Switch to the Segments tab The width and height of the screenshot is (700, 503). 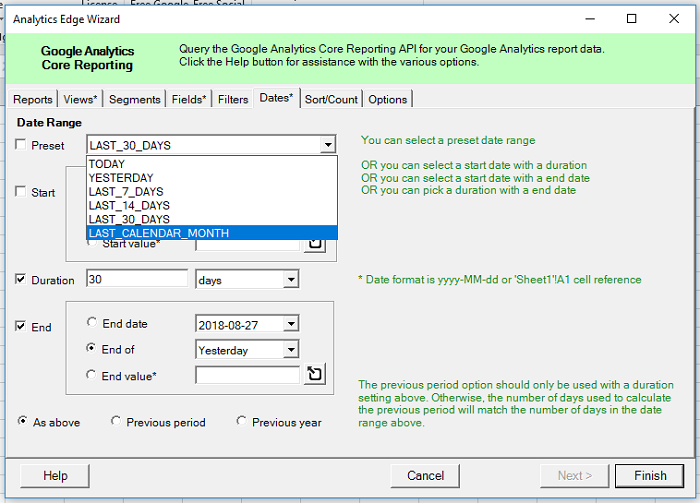pyautogui.click(x=134, y=99)
